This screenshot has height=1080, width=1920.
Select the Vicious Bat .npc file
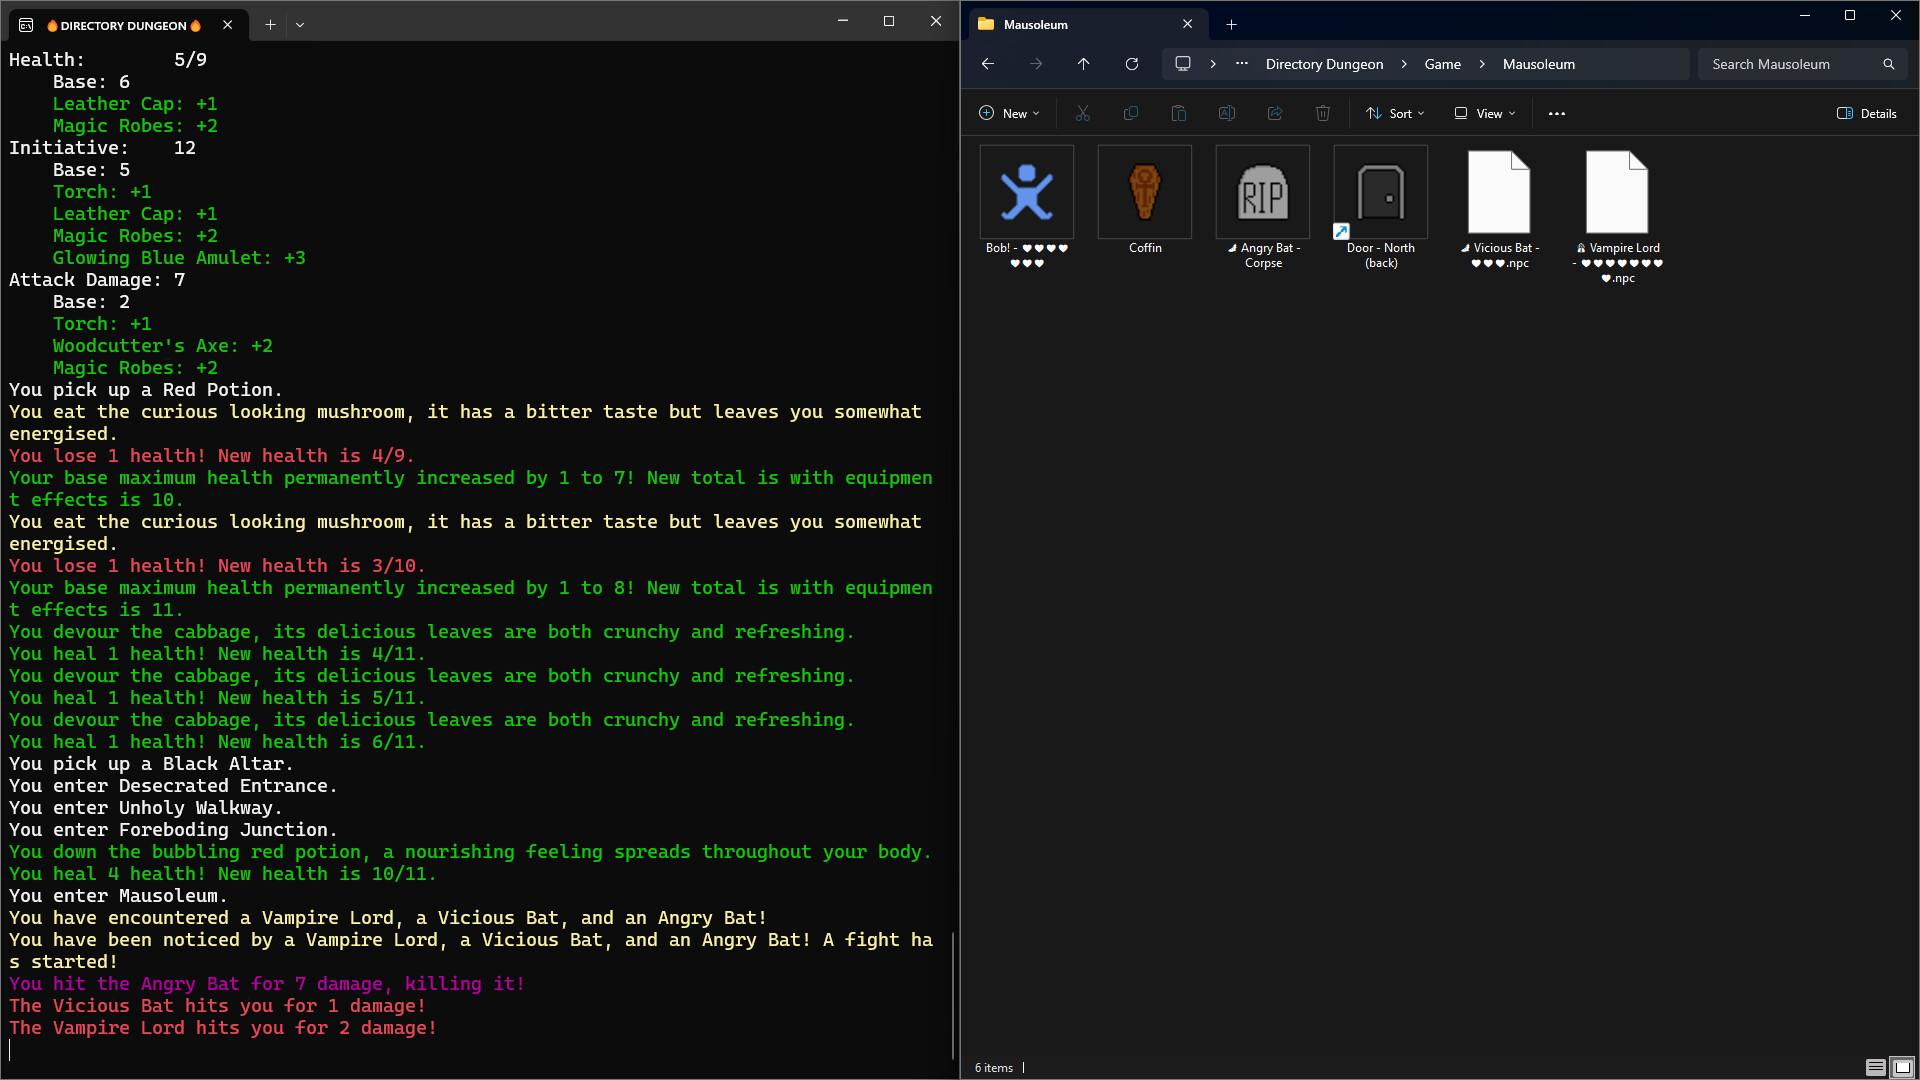click(1498, 192)
